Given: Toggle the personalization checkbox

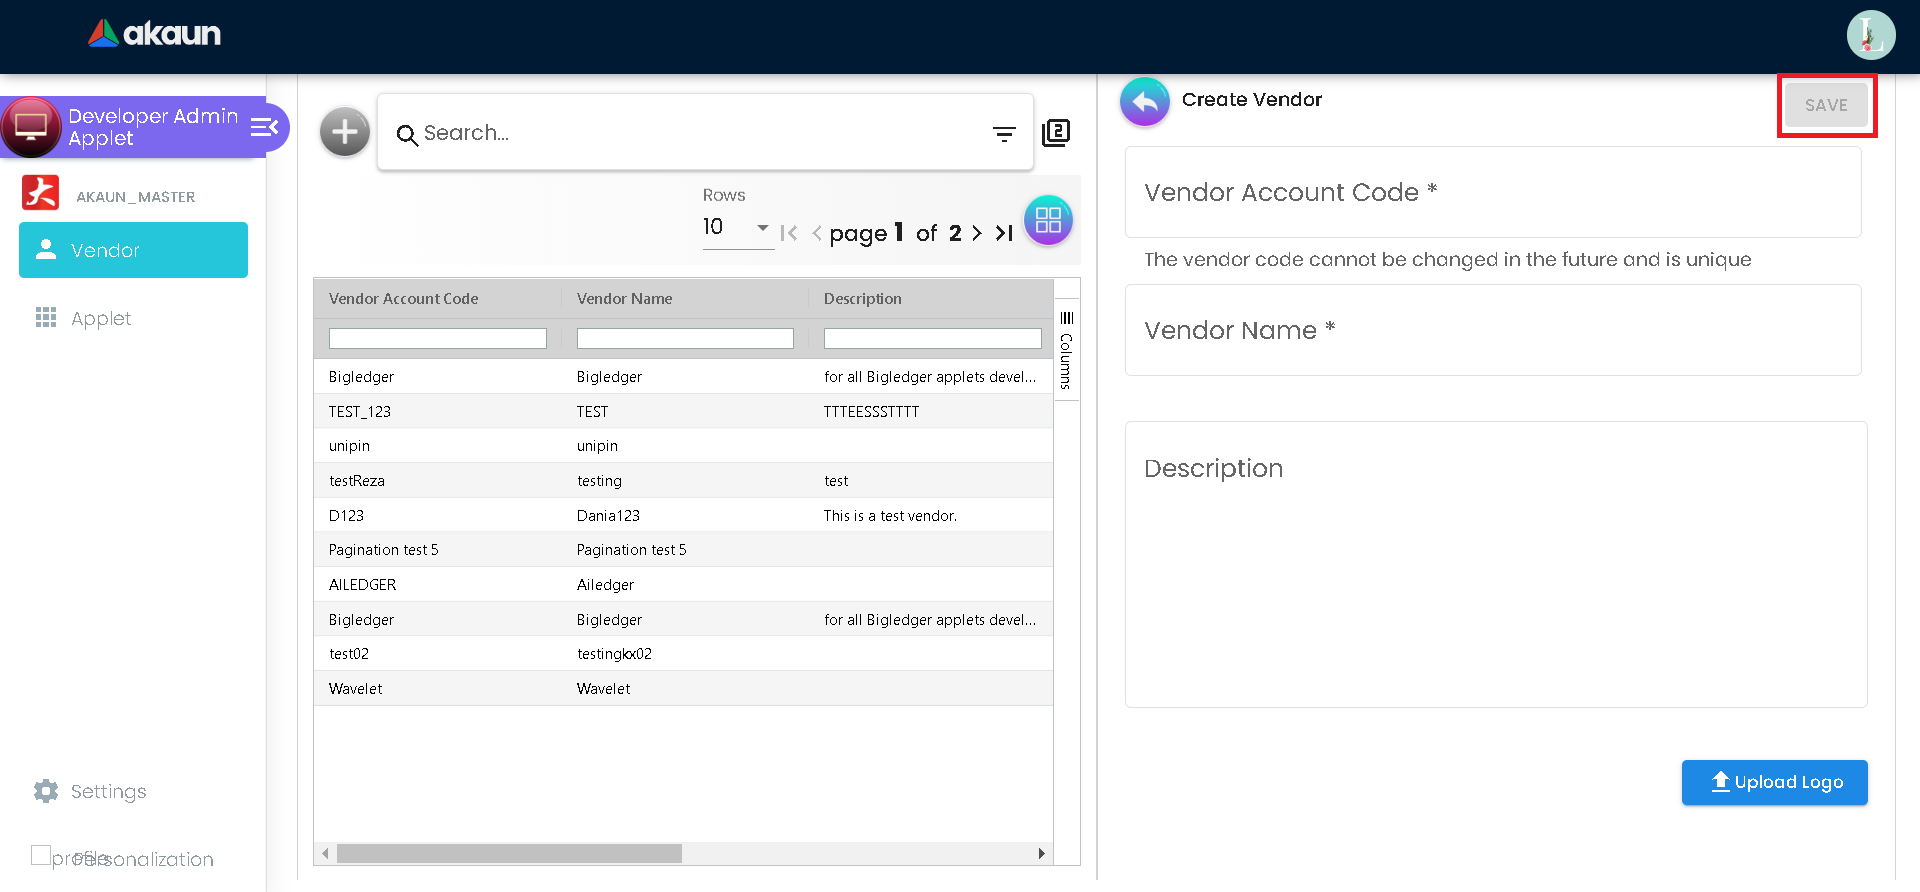Looking at the screenshot, I should (x=41, y=855).
